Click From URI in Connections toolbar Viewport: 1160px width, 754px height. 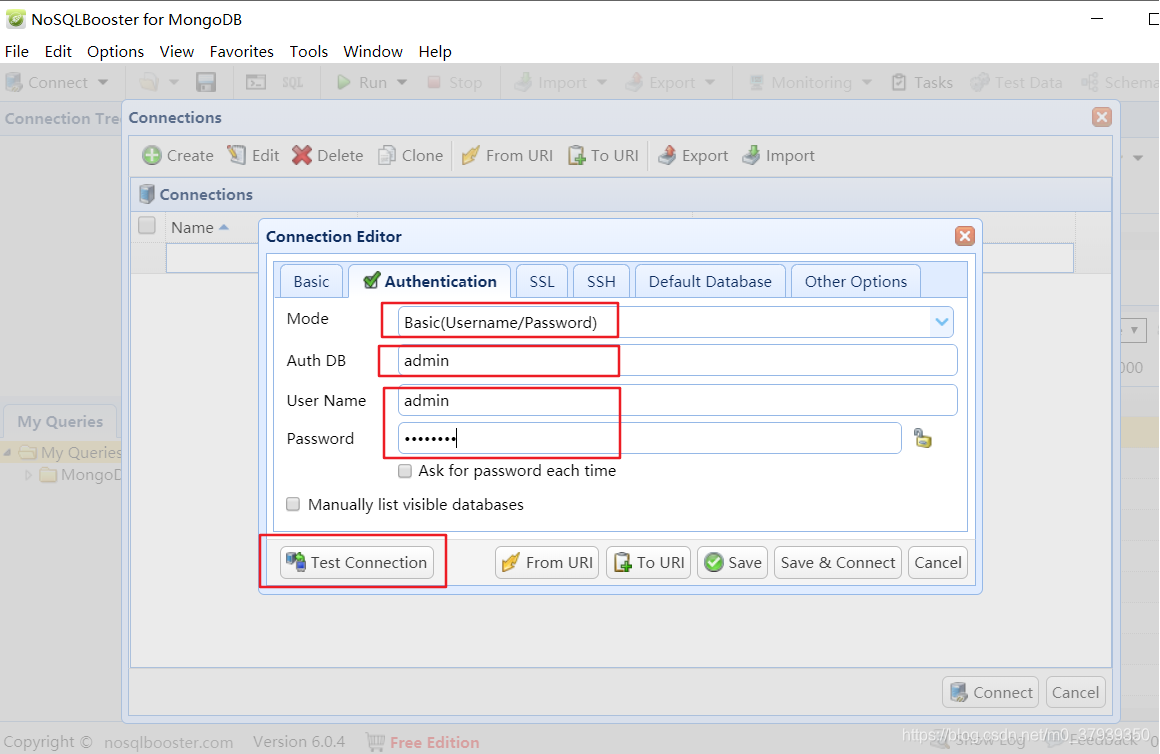(507, 155)
